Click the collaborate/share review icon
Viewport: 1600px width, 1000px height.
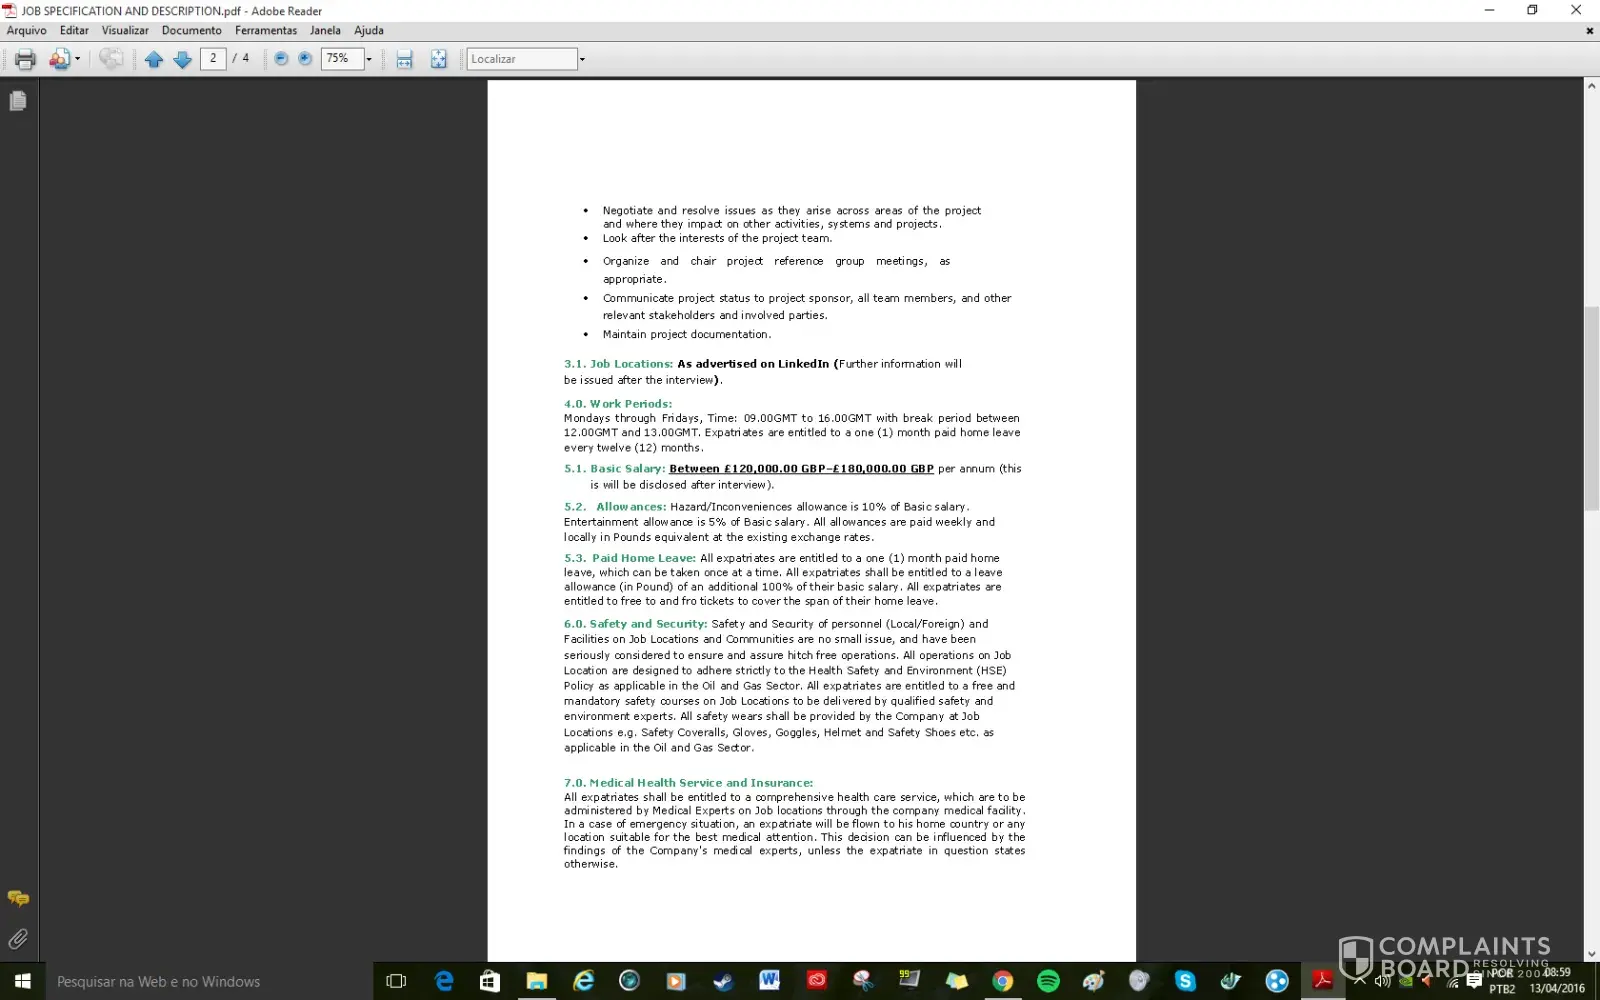click(59, 59)
